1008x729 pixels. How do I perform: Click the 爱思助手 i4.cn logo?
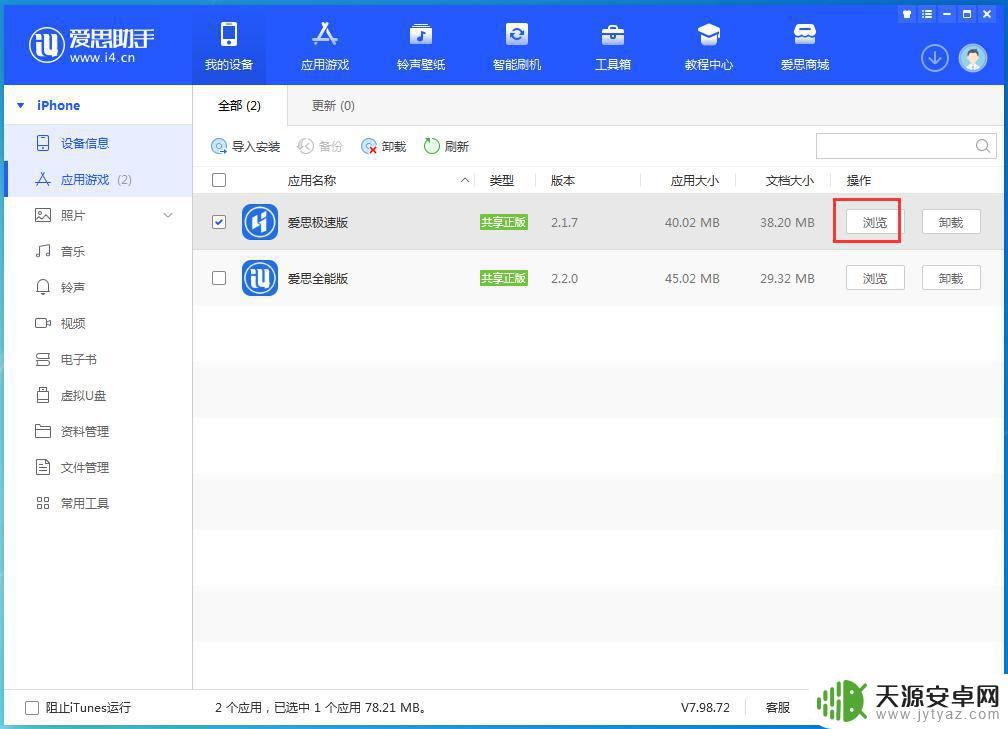pos(91,45)
